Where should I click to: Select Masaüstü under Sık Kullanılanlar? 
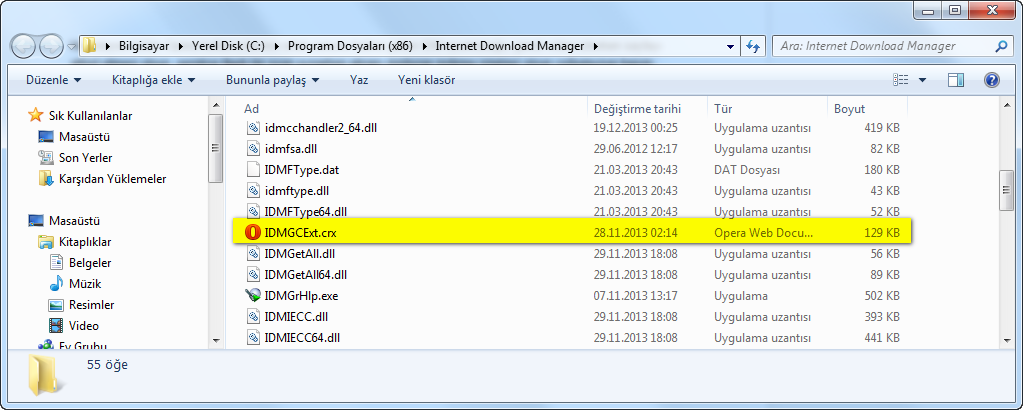pyautogui.click(x=84, y=137)
